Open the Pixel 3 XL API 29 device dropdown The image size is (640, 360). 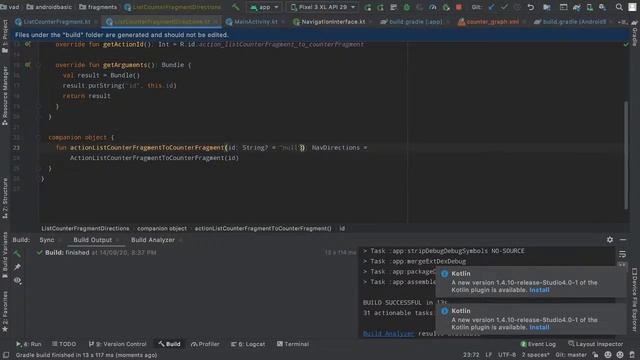pos(322,7)
